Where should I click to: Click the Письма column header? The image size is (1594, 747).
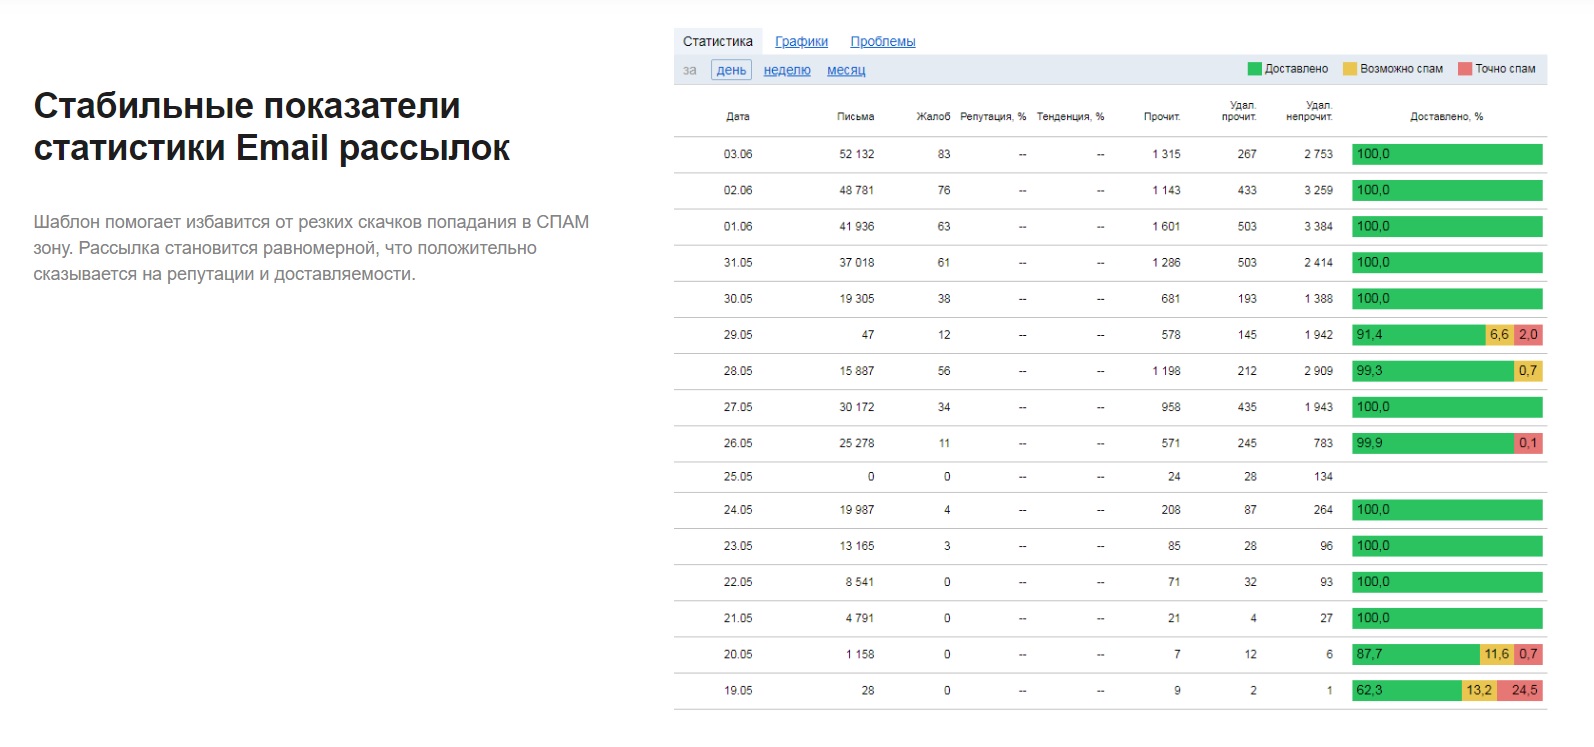[856, 117]
